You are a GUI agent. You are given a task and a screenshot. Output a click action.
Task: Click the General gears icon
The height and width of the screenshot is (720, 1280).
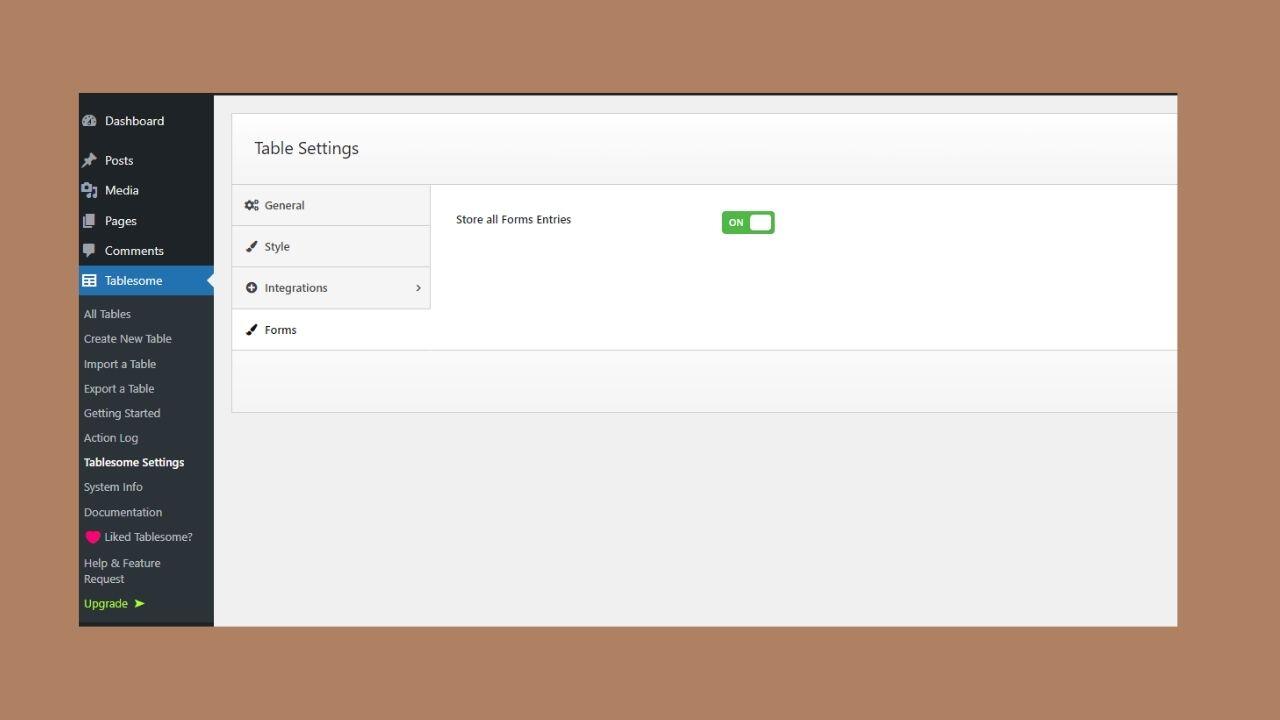[252, 205]
